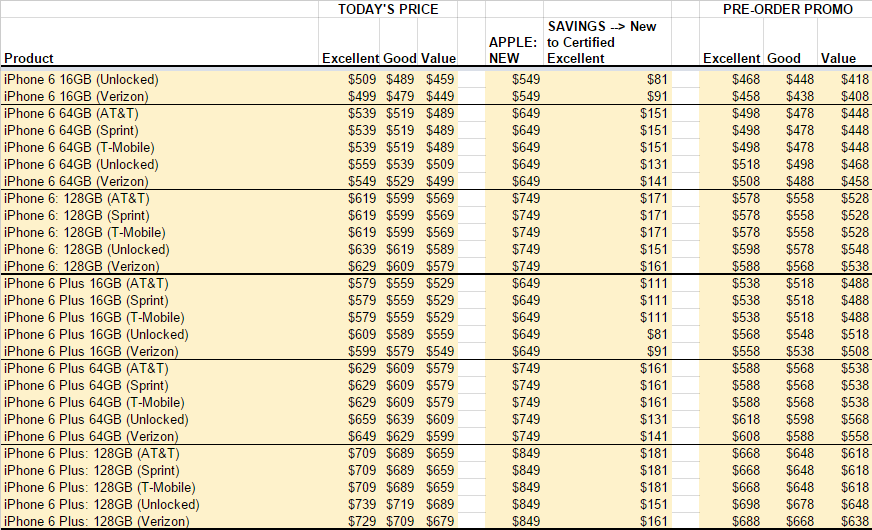Select the iPhone 6 Plus 16GB (T-Mobile) cell
The image size is (872, 530).
click(x=94, y=318)
